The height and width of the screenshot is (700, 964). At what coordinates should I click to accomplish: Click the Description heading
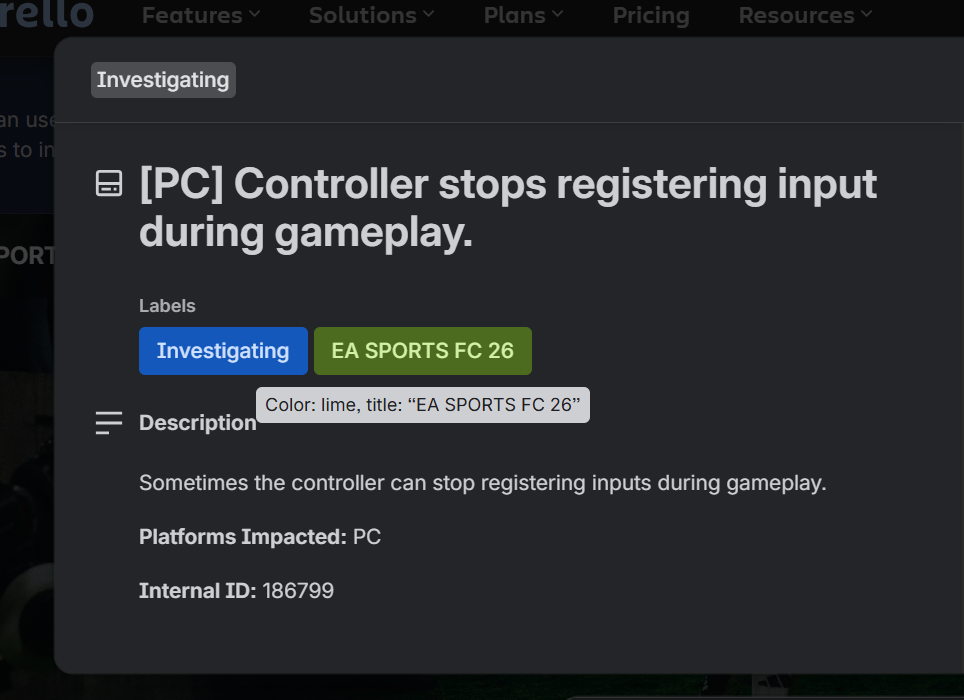tap(198, 423)
